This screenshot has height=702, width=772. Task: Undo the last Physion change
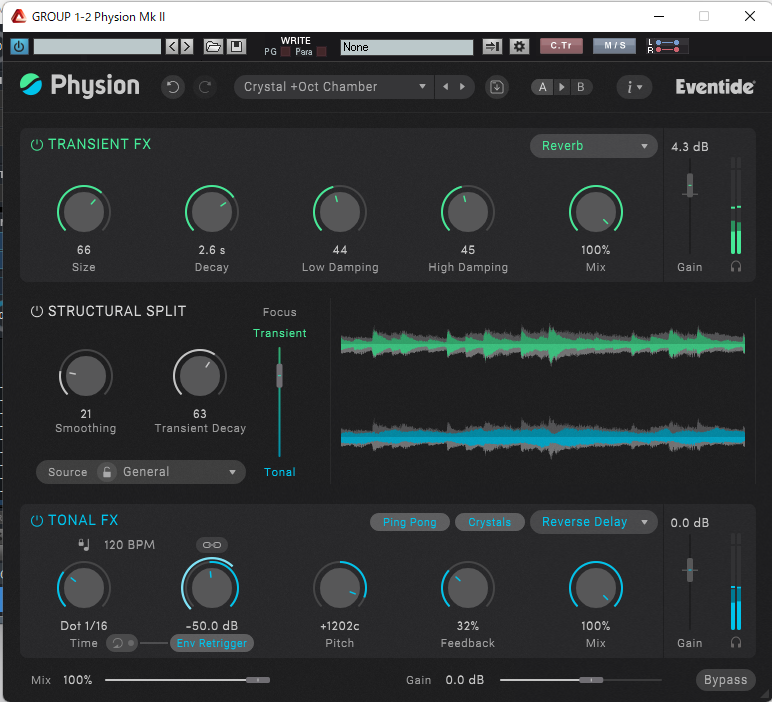point(173,87)
